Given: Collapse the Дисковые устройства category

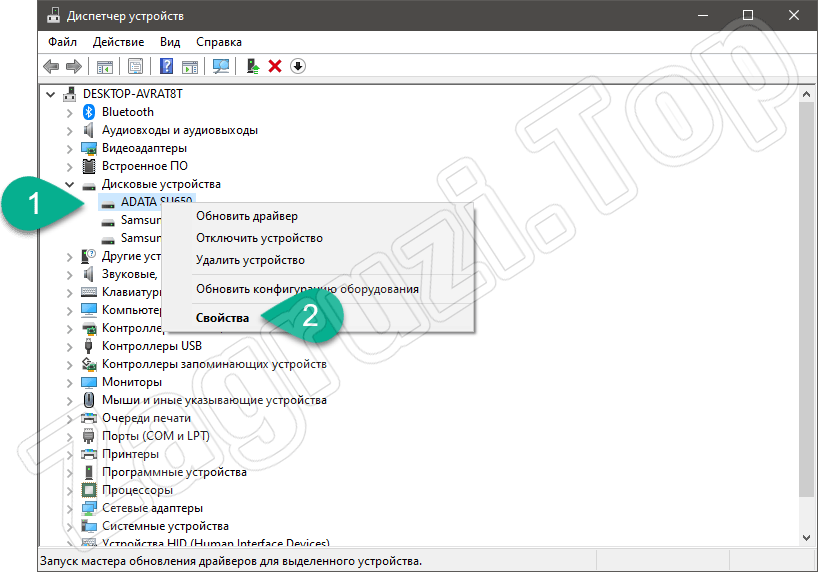Looking at the screenshot, I should [x=69, y=184].
